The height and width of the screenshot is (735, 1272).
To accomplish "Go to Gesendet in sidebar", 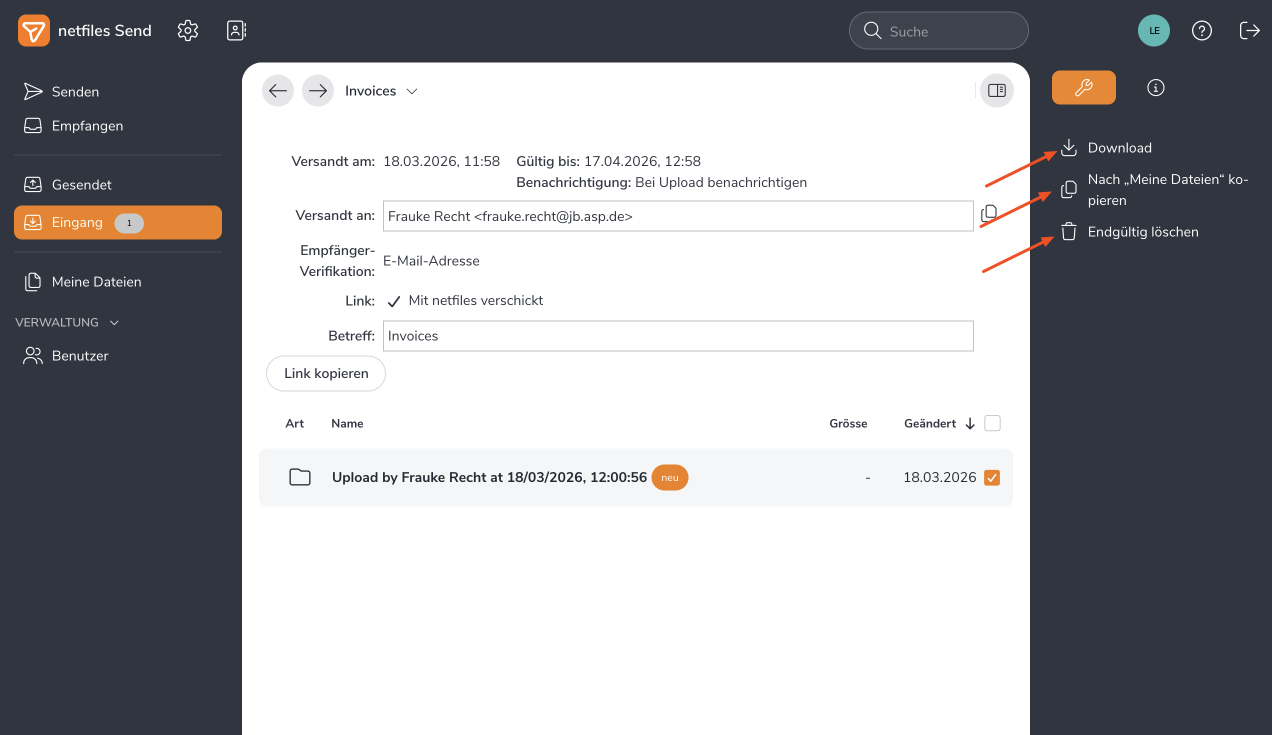I will coord(81,185).
